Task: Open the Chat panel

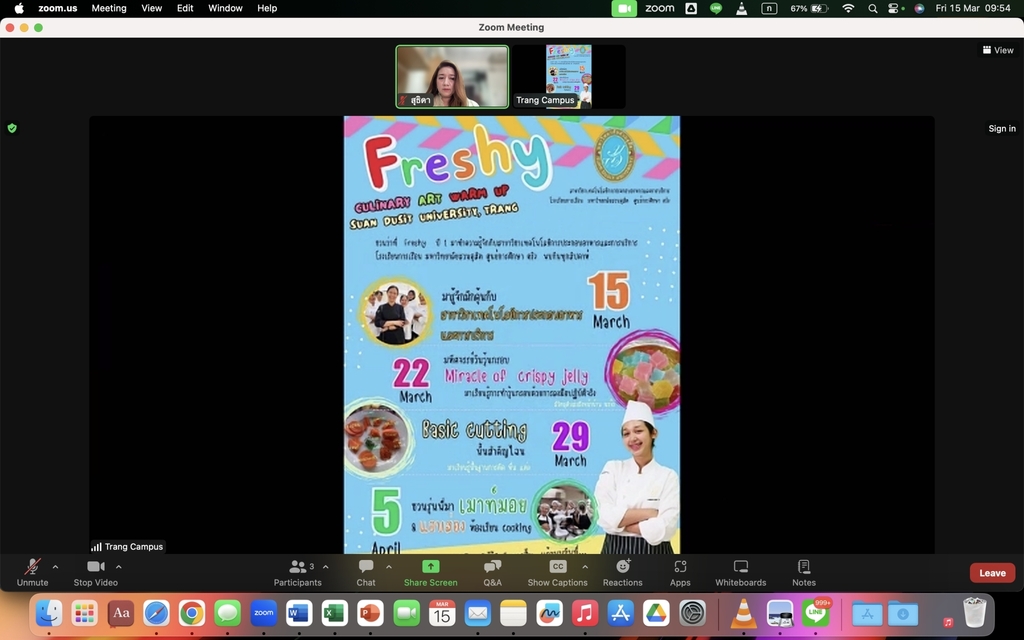Action: click(366, 572)
